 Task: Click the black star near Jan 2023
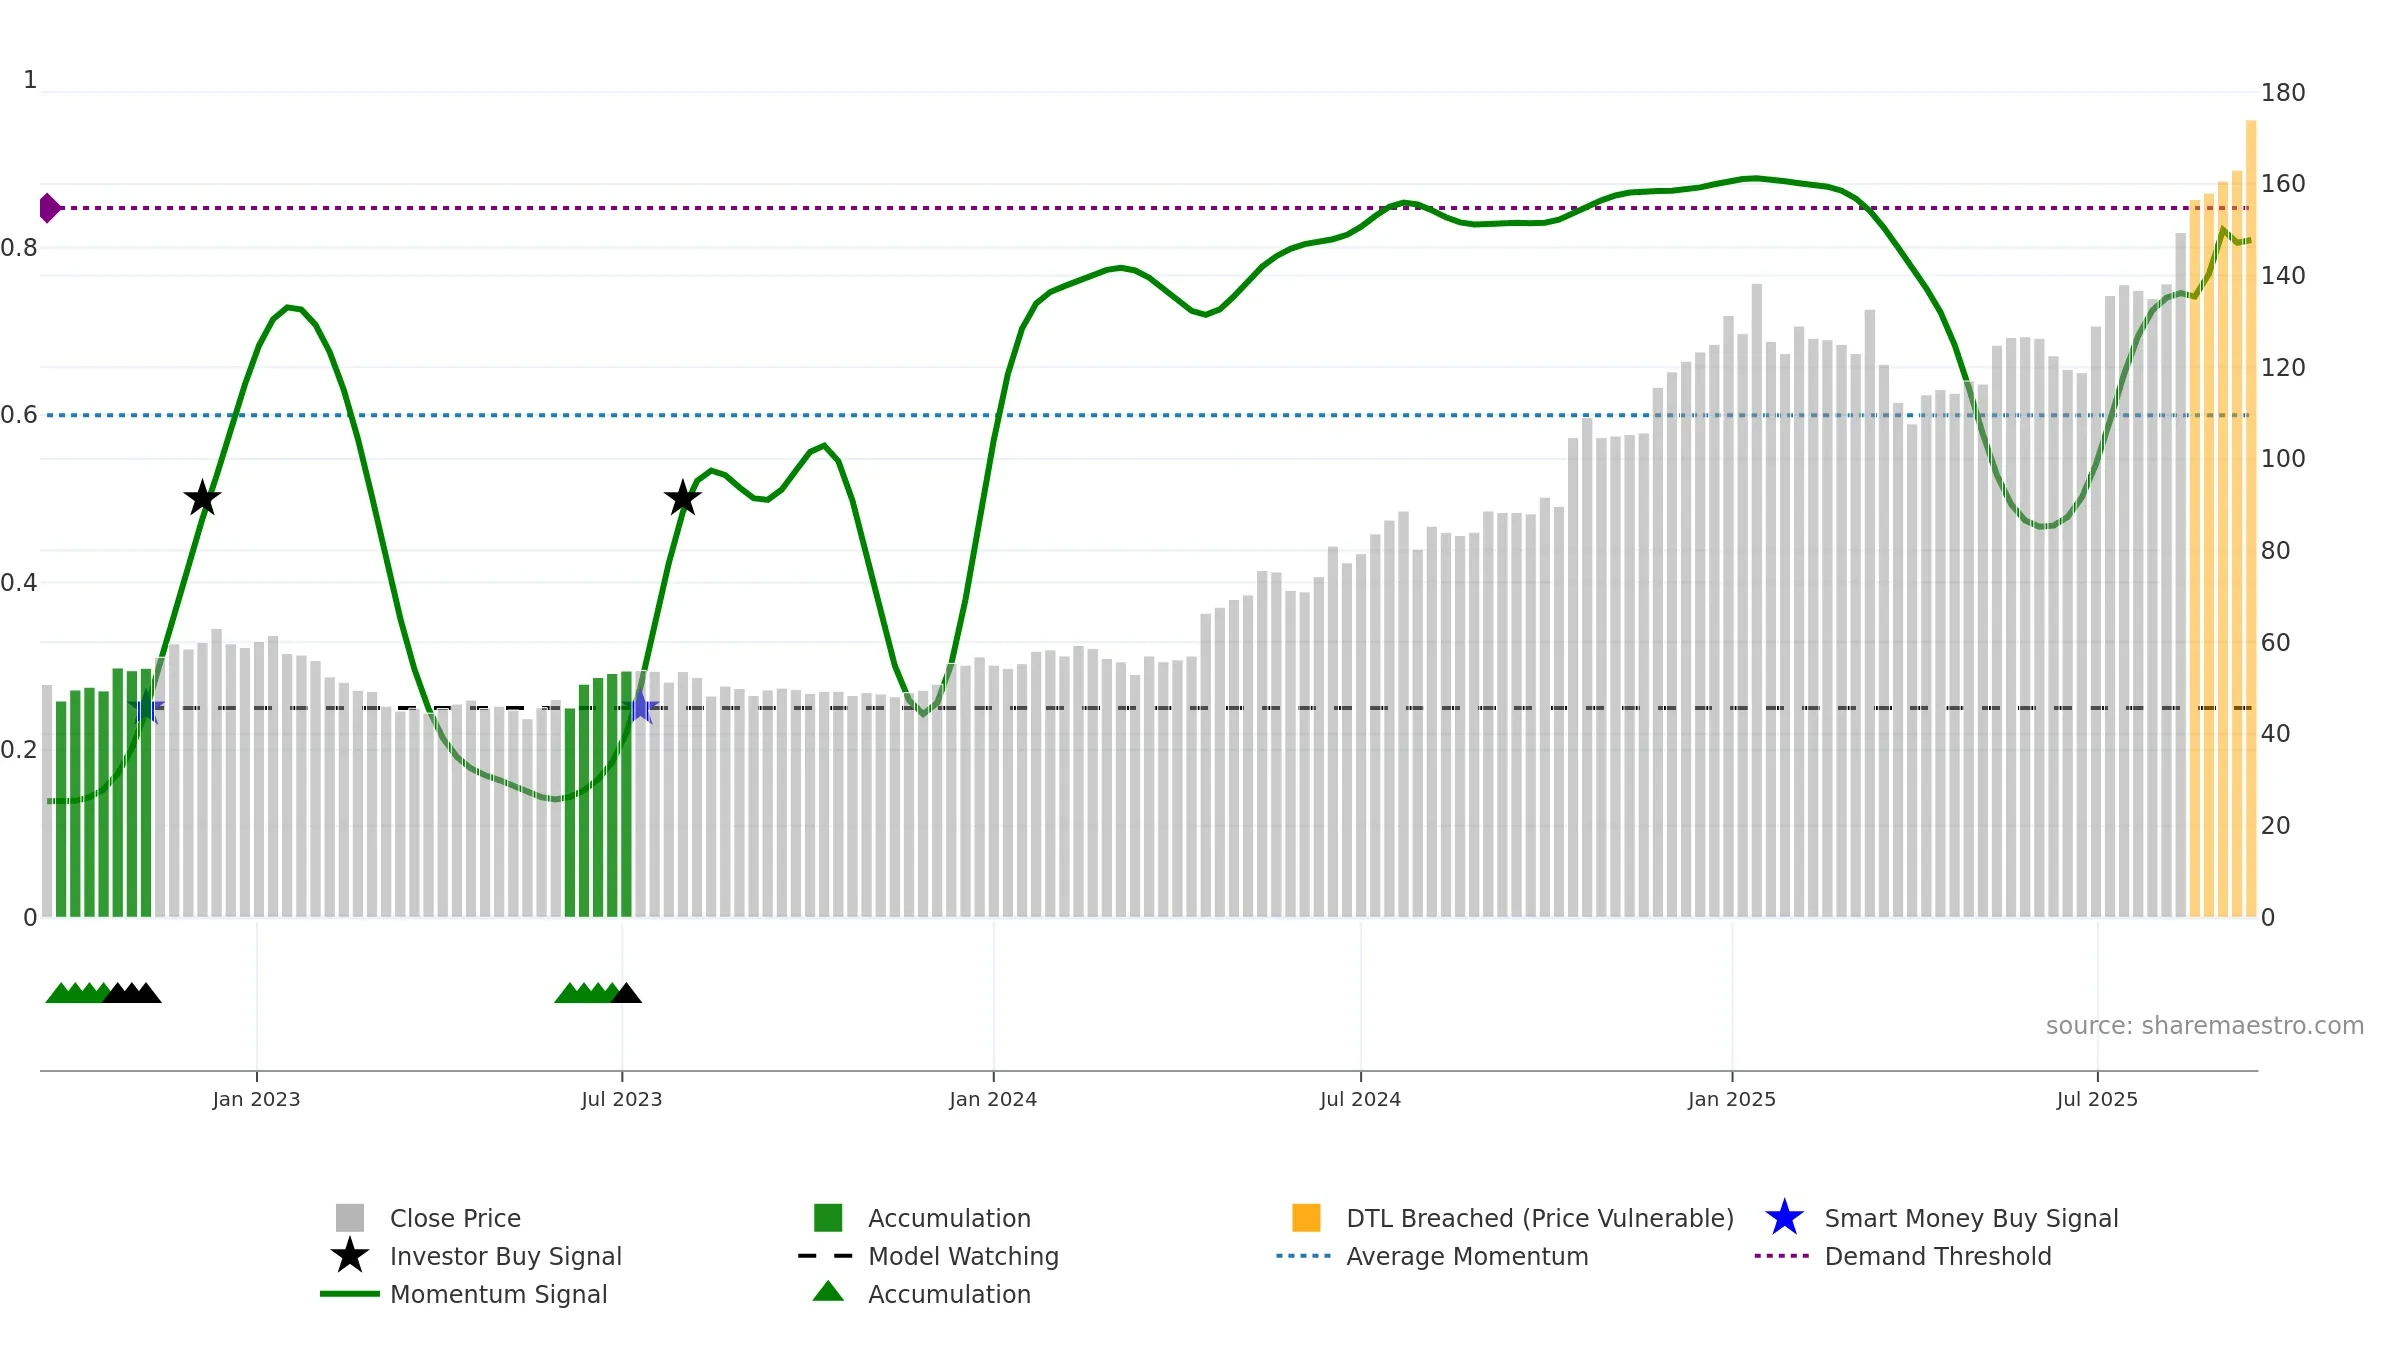coord(203,498)
